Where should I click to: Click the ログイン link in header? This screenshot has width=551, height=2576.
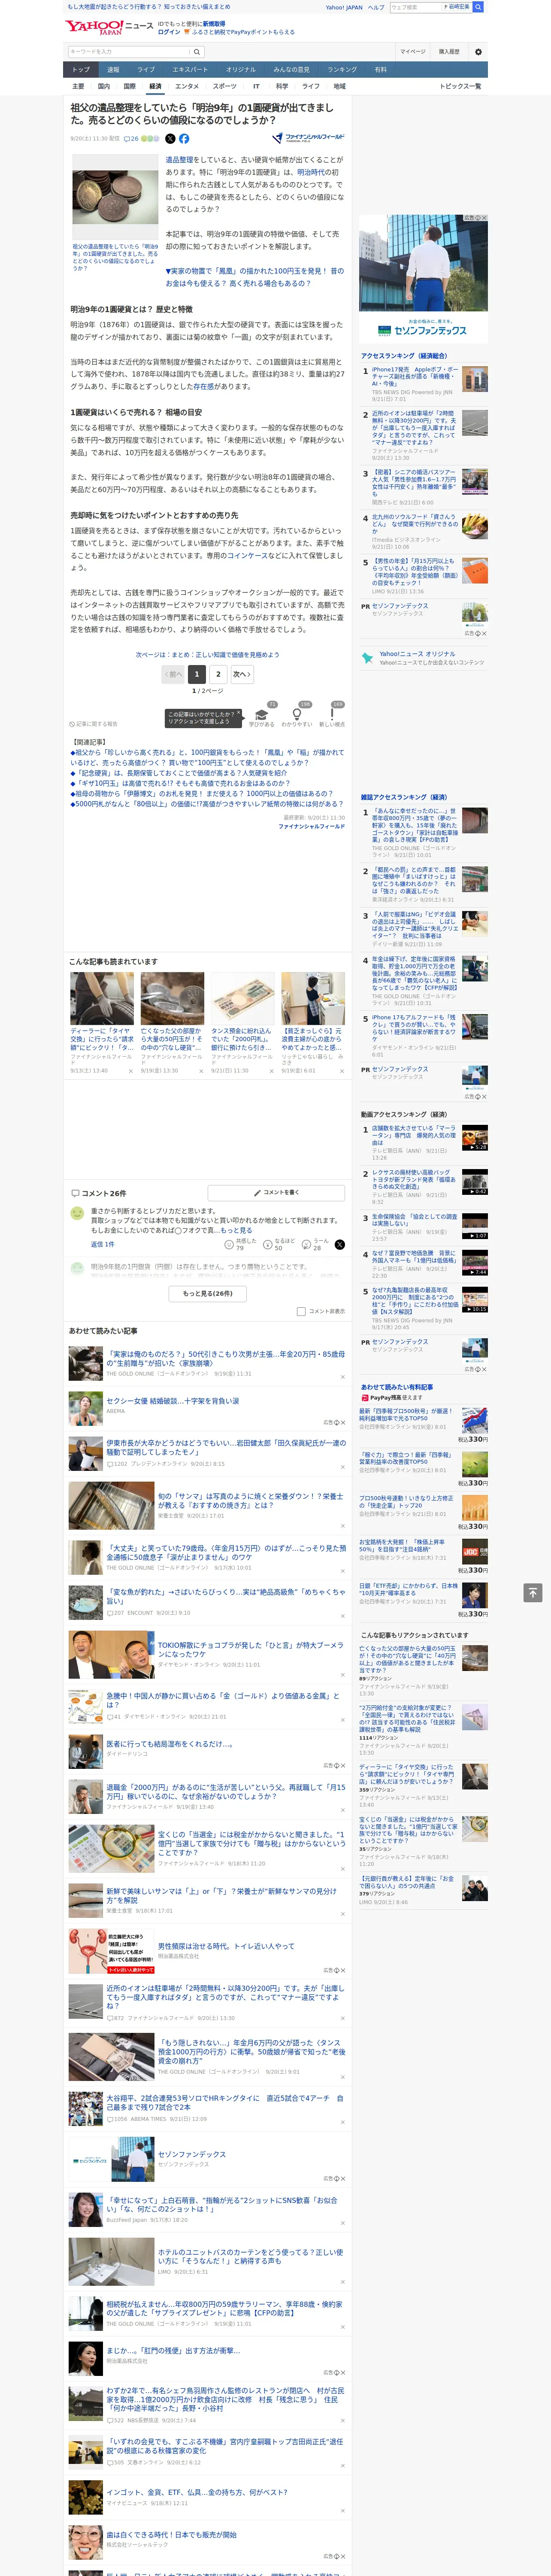pos(169,32)
